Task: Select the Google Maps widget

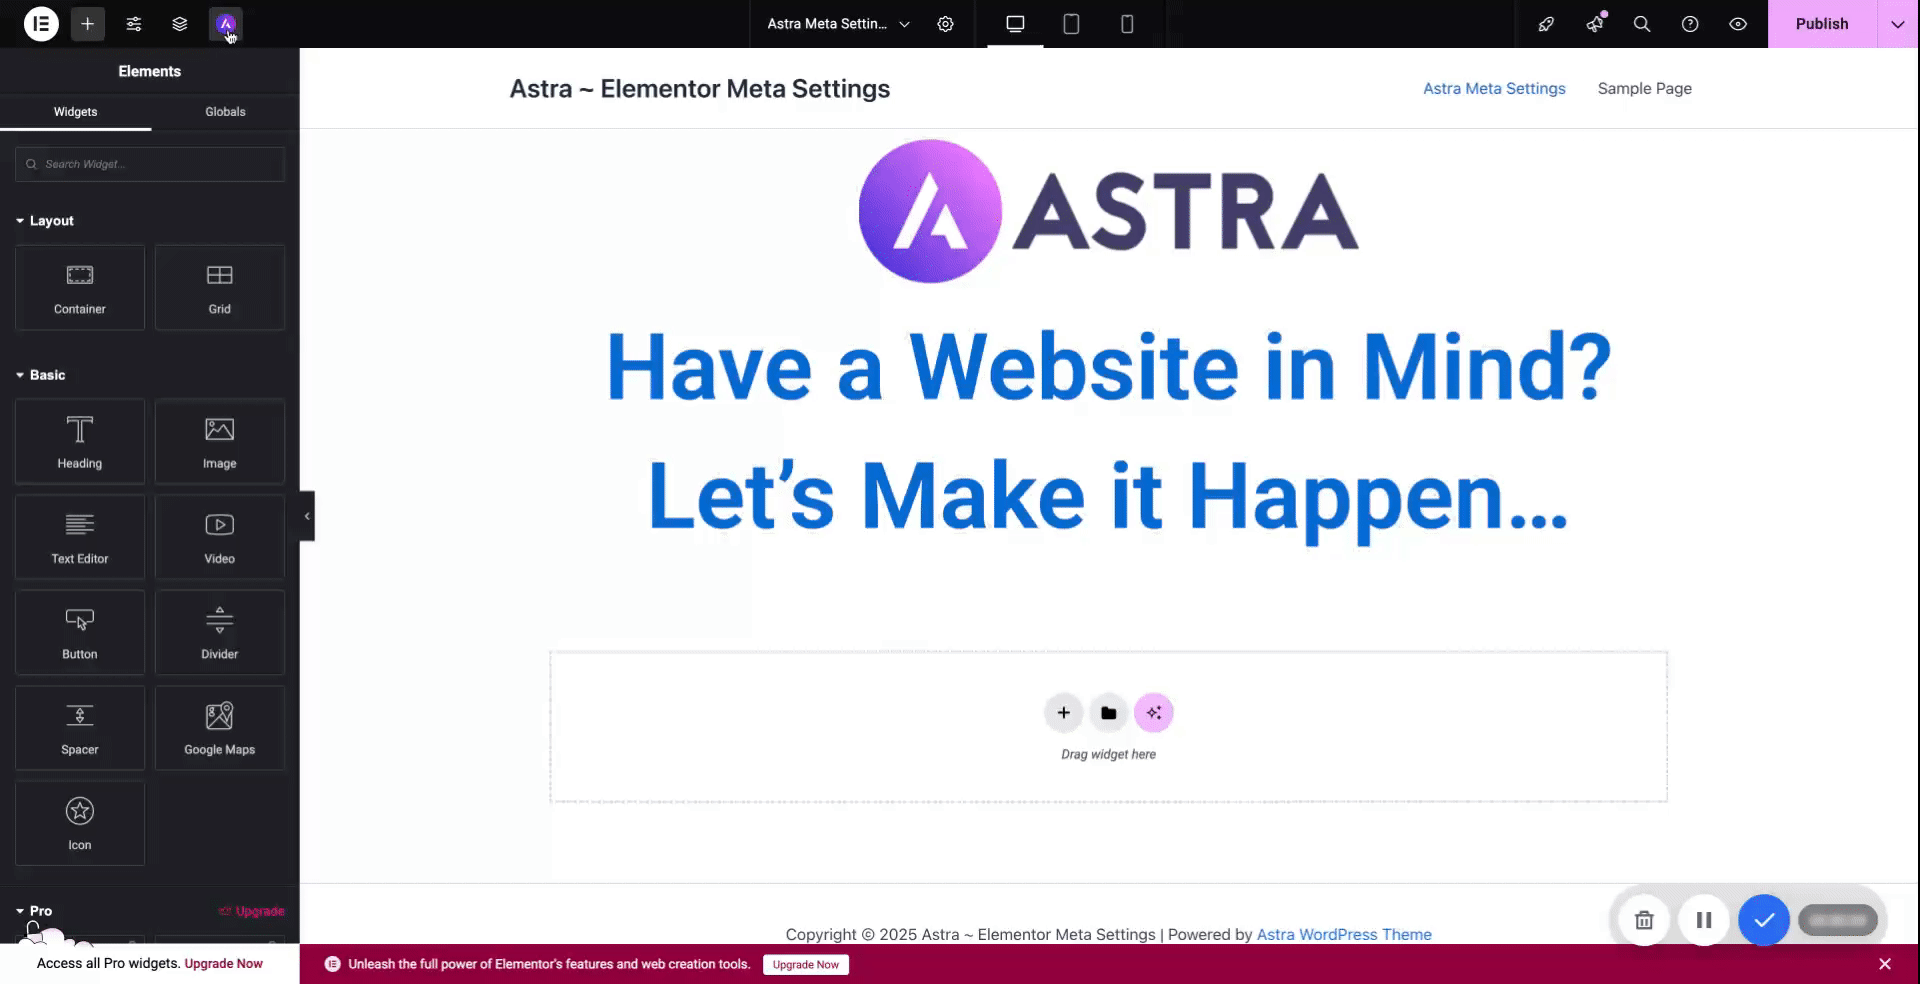Action: 219,727
